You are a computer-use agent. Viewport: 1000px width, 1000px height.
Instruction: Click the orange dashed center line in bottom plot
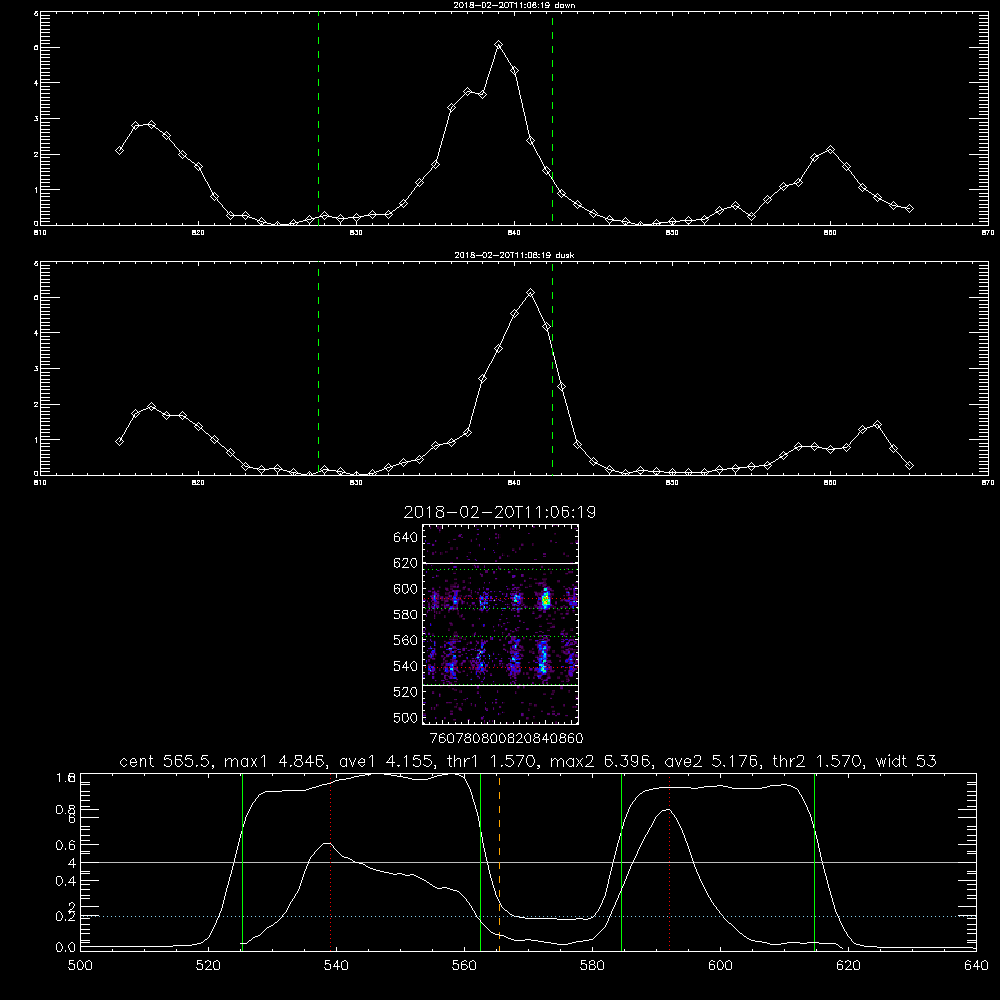[x=499, y=861]
